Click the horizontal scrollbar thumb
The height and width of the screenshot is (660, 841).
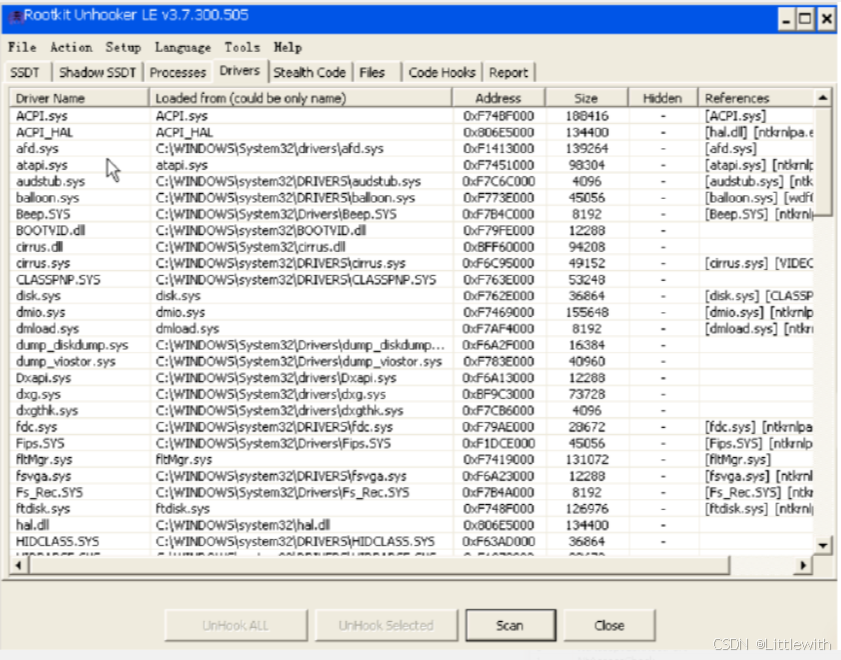(379, 565)
